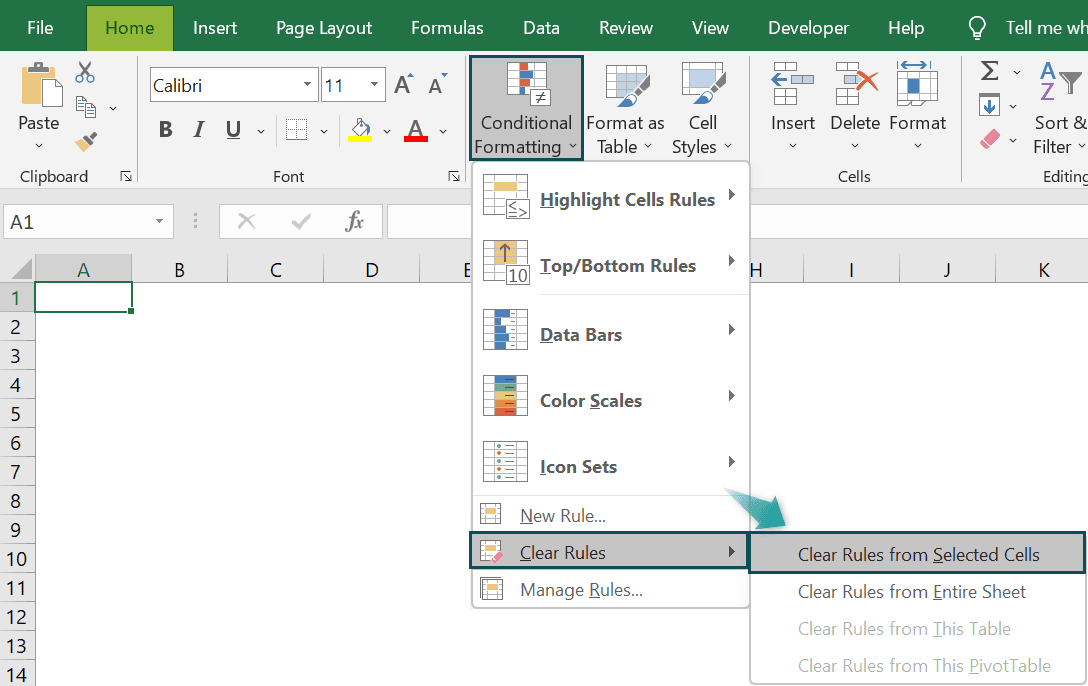The image size is (1088, 686).
Task: Open Top/Bottom Rules submenu
Action: 611,265
